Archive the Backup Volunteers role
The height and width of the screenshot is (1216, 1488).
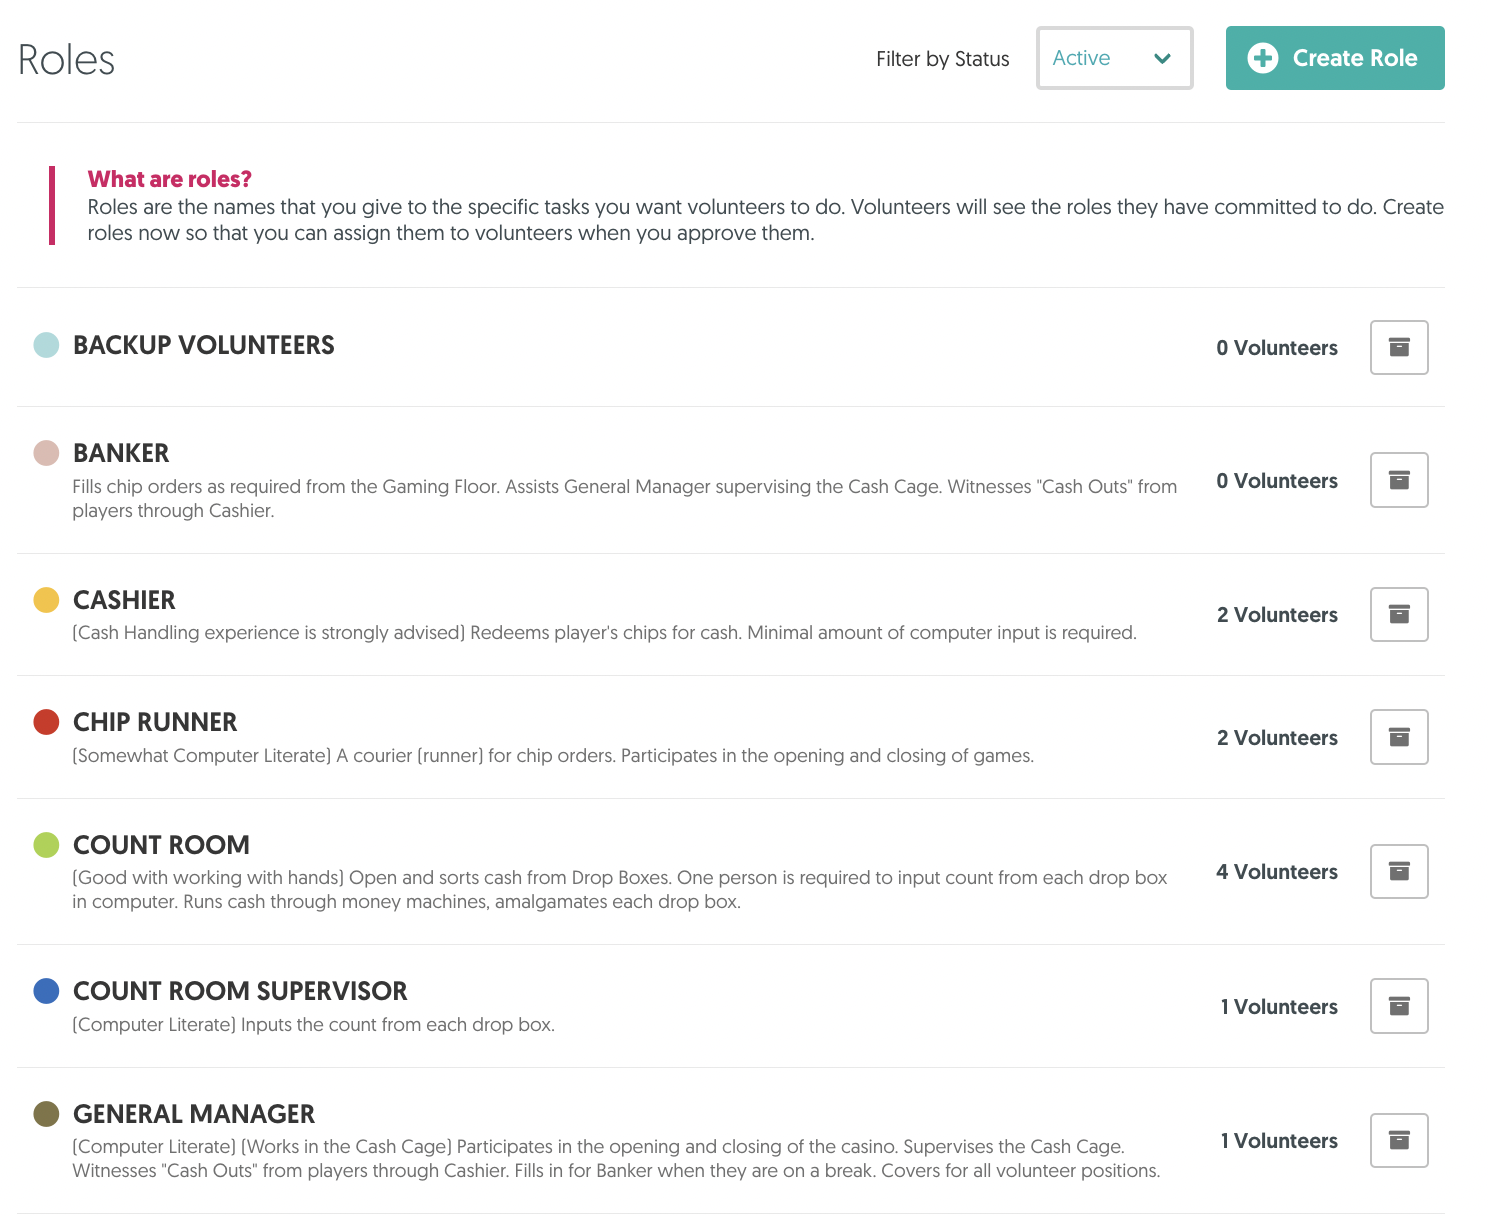point(1399,347)
